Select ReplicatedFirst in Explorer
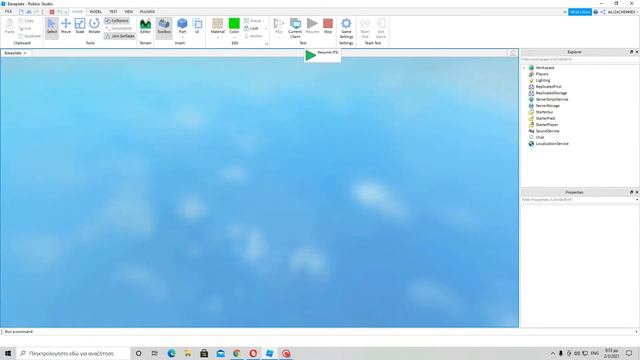The width and height of the screenshot is (640, 360). pyautogui.click(x=548, y=87)
